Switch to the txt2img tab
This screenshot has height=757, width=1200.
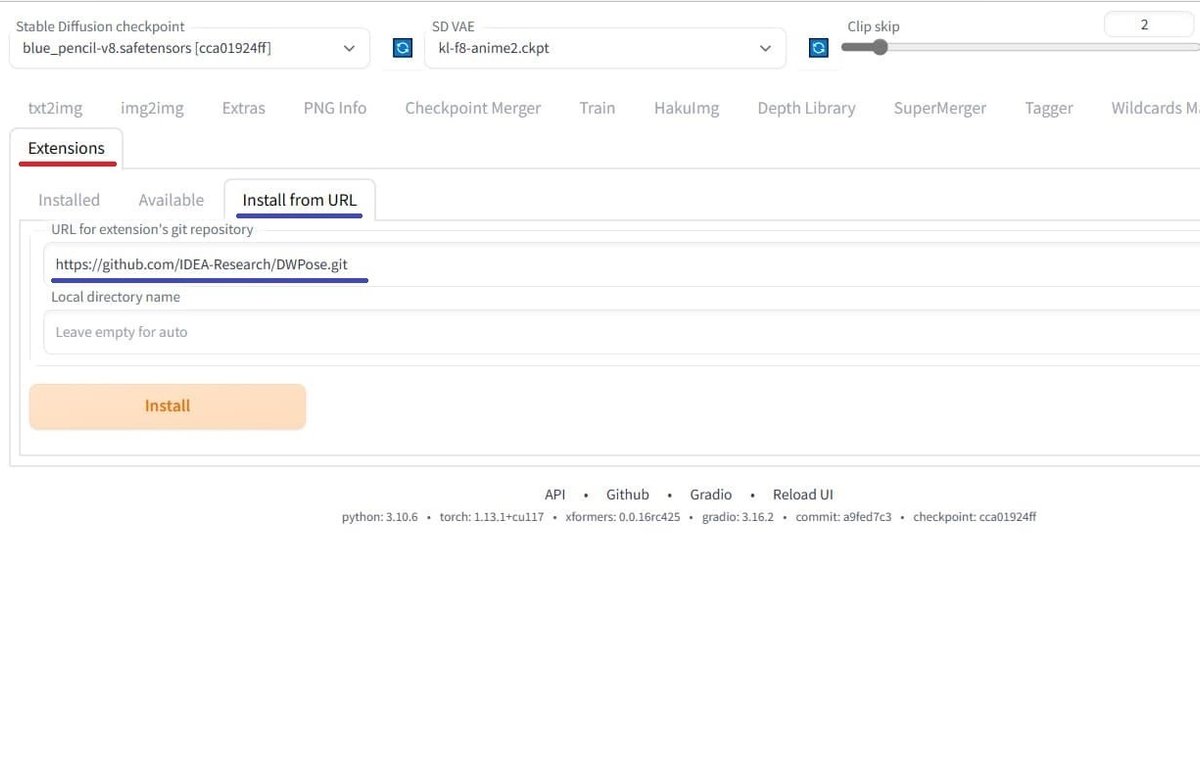(x=55, y=107)
